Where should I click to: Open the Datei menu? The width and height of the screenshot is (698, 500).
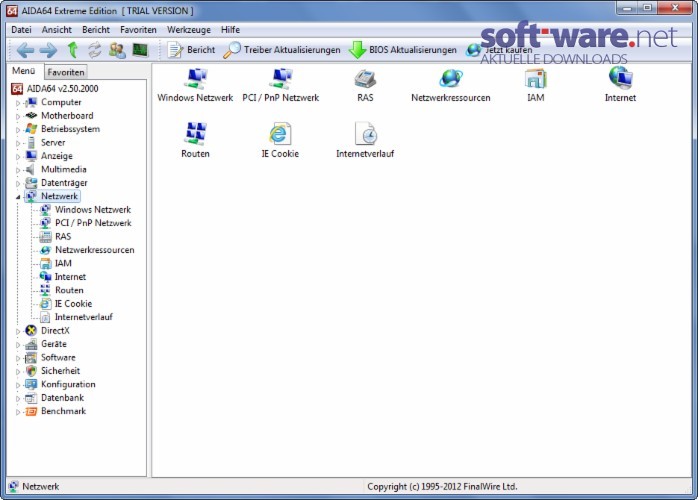(21, 30)
